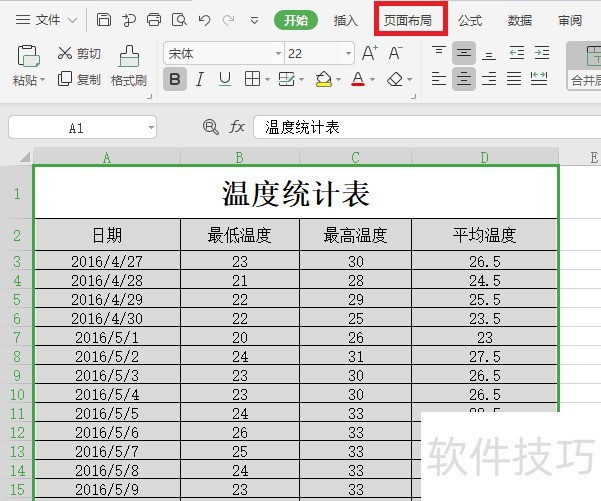
Task: Expand the 粘贴 dropdown arrow
Action: (x=43, y=80)
